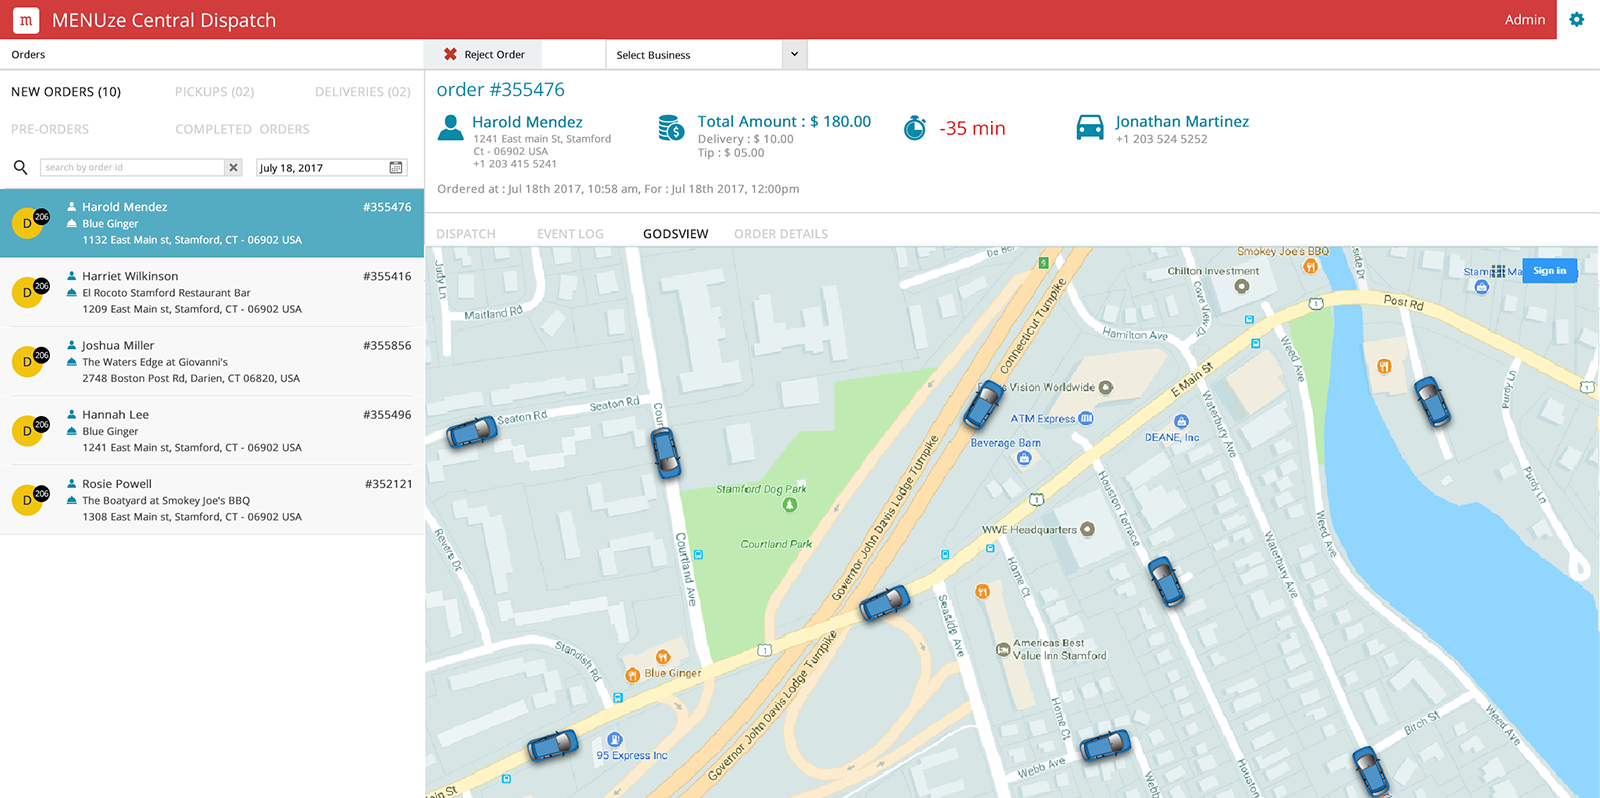Viewport: 1600px width, 798px height.
Task: Click the Smokey Joe's BBQ map pin
Action: pos(1310,266)
